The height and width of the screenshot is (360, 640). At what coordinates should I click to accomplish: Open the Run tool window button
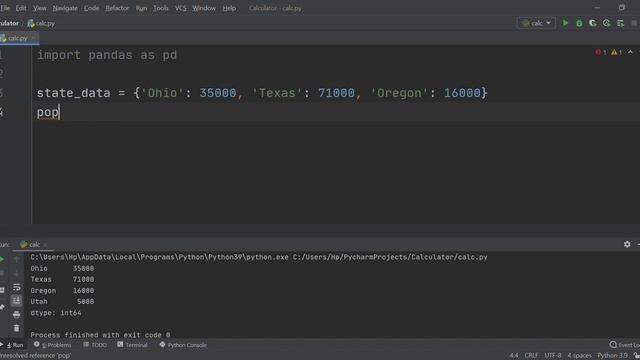(x=13, y=345)
